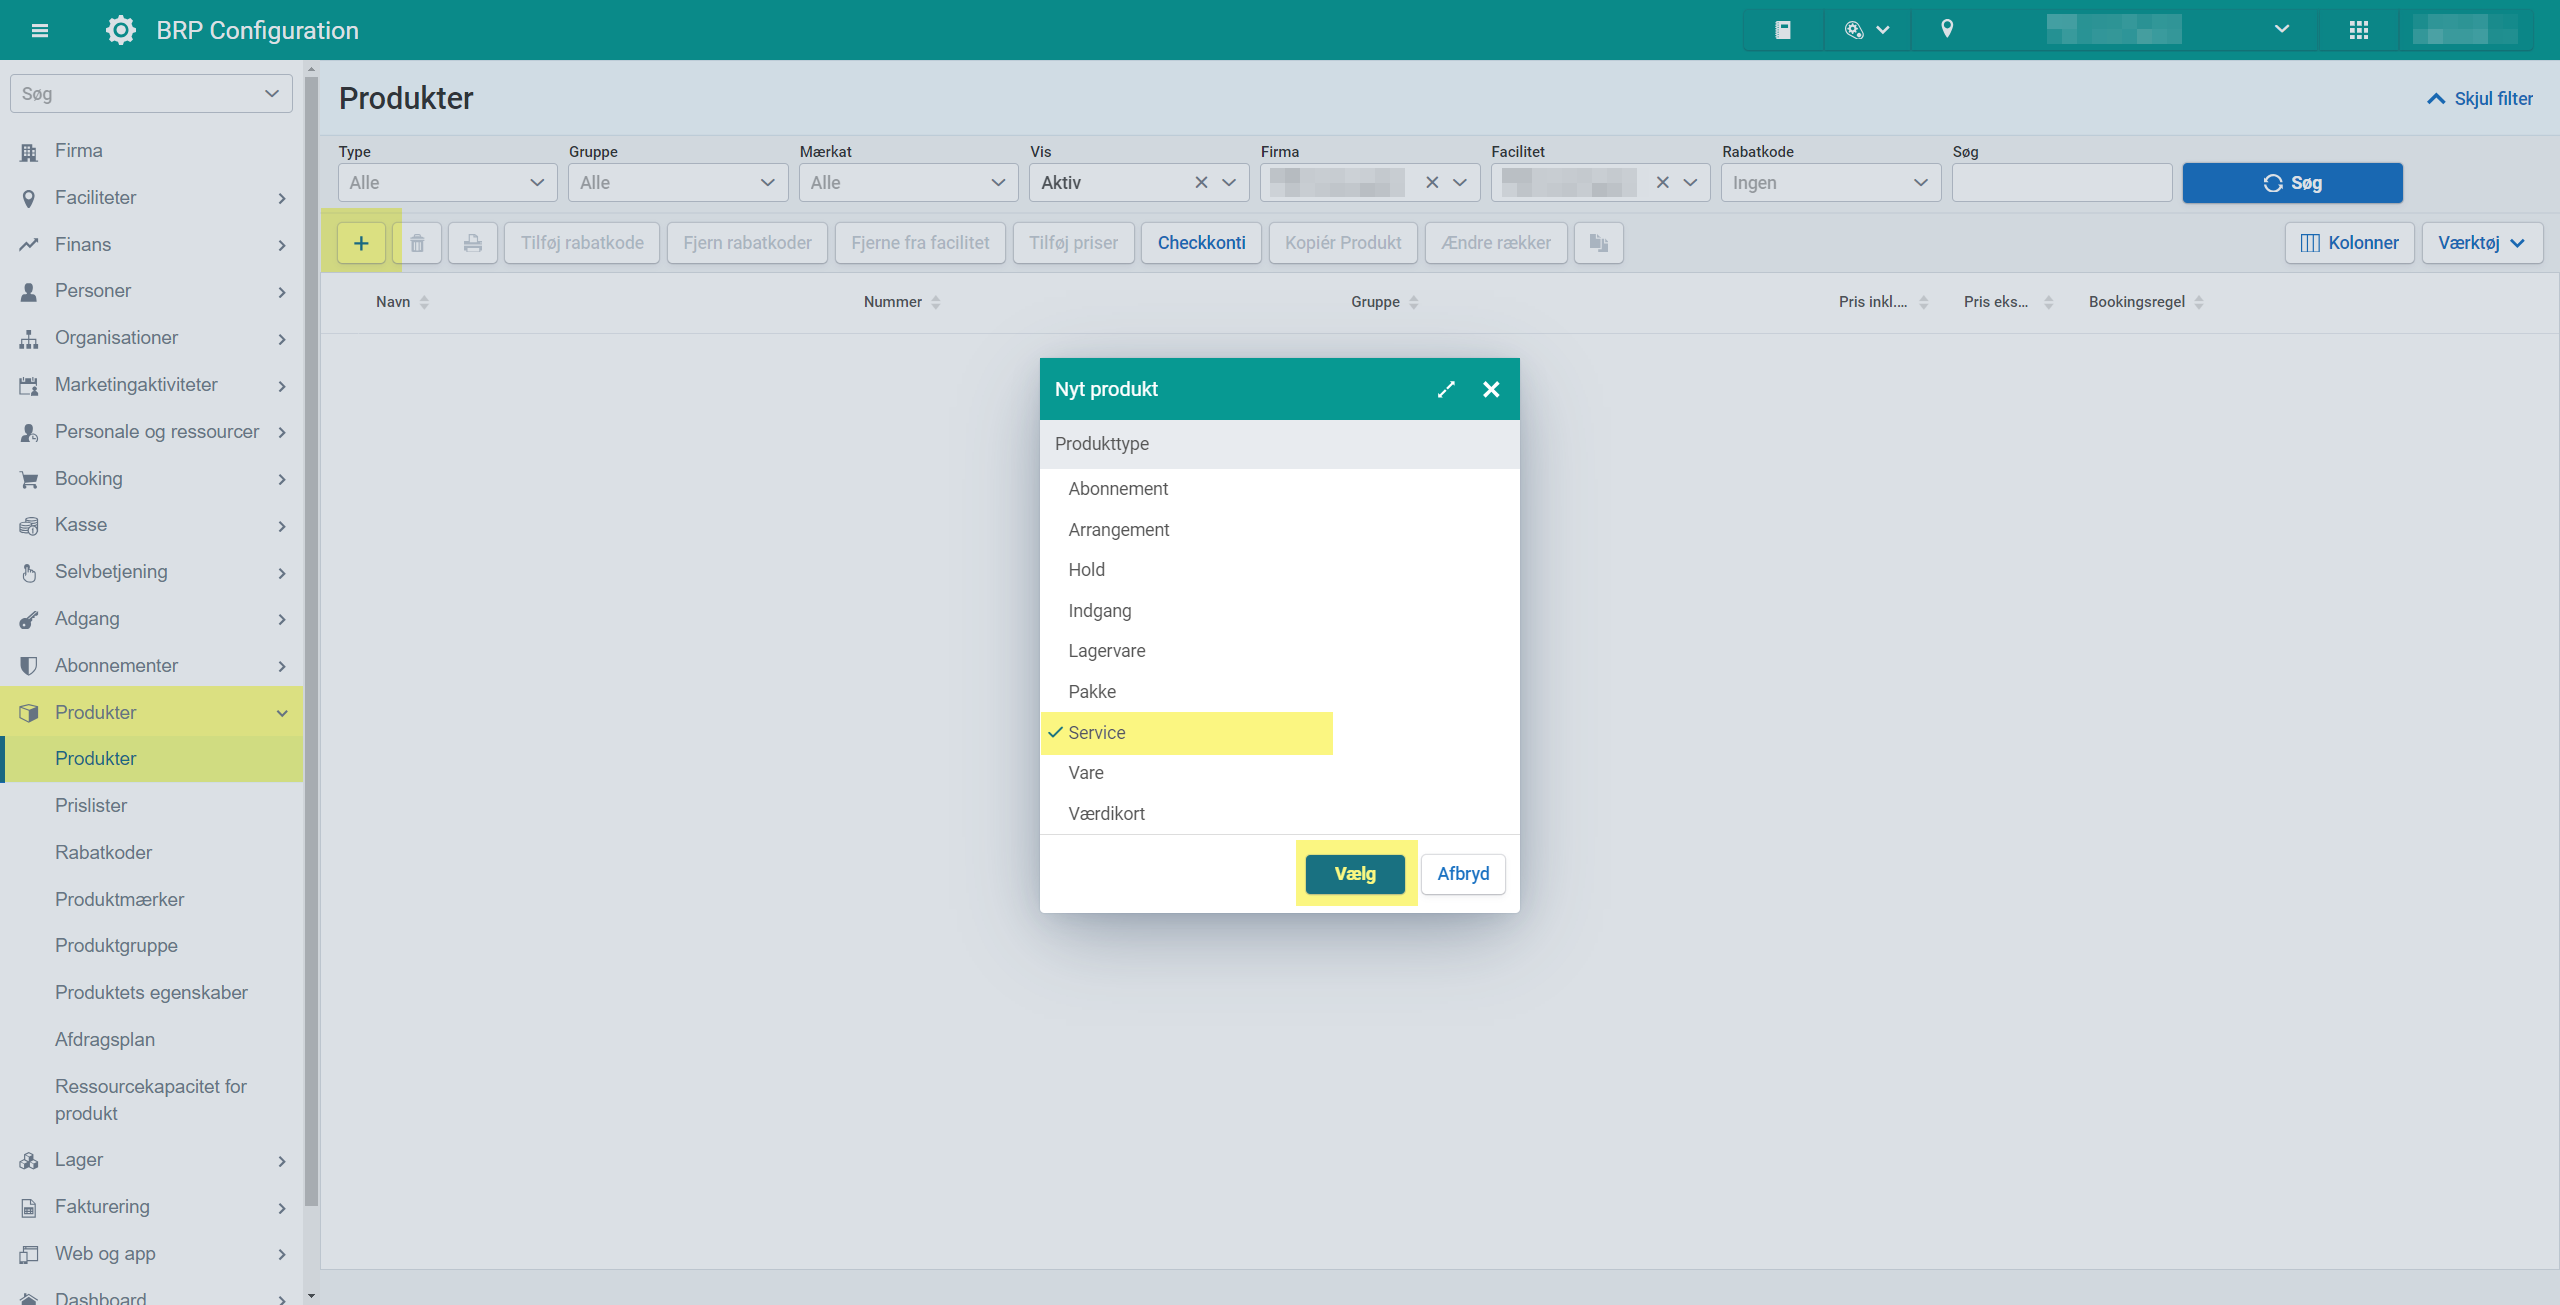Sort by the Navn column header
Image resolution: width=2560 pixels, height=1305 pixels.
(402, 302)
